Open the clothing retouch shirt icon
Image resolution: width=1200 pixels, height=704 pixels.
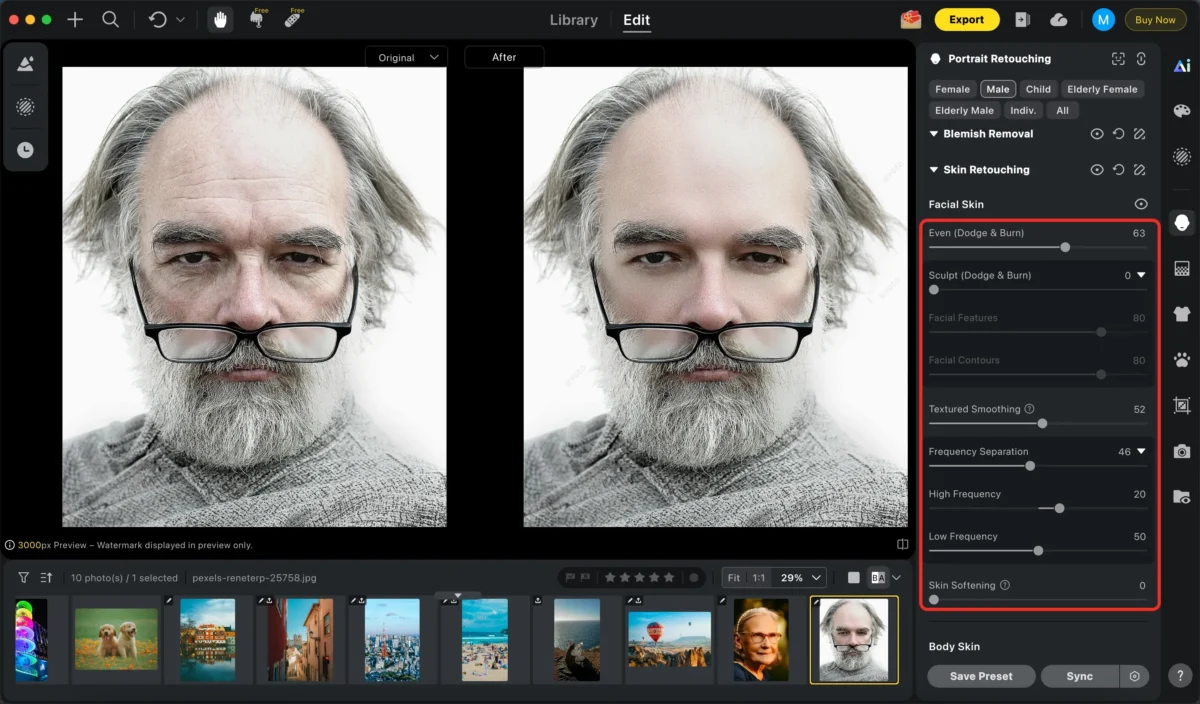(1182, 314)
